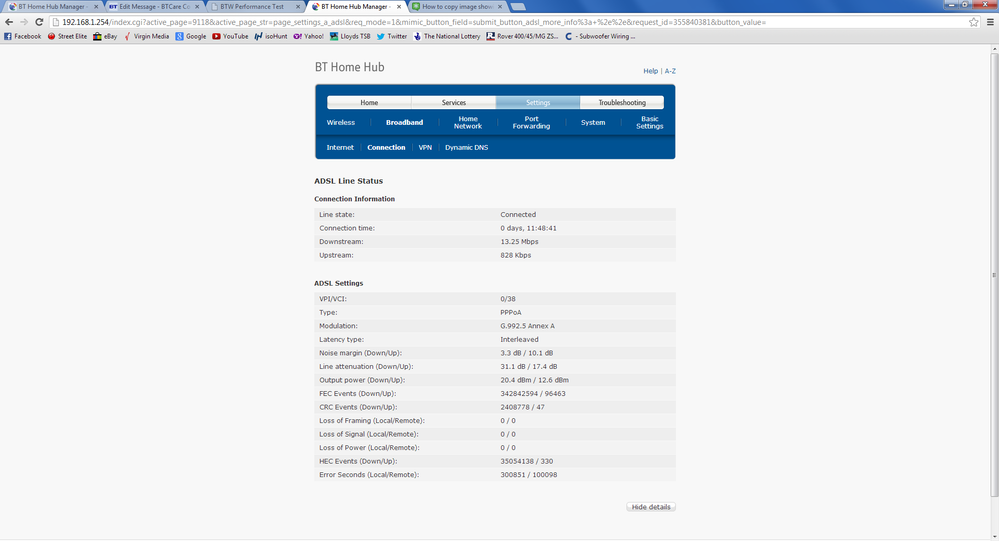Open the Google bookmark
This screenshot has width=999, height=541.
[191, 36]
